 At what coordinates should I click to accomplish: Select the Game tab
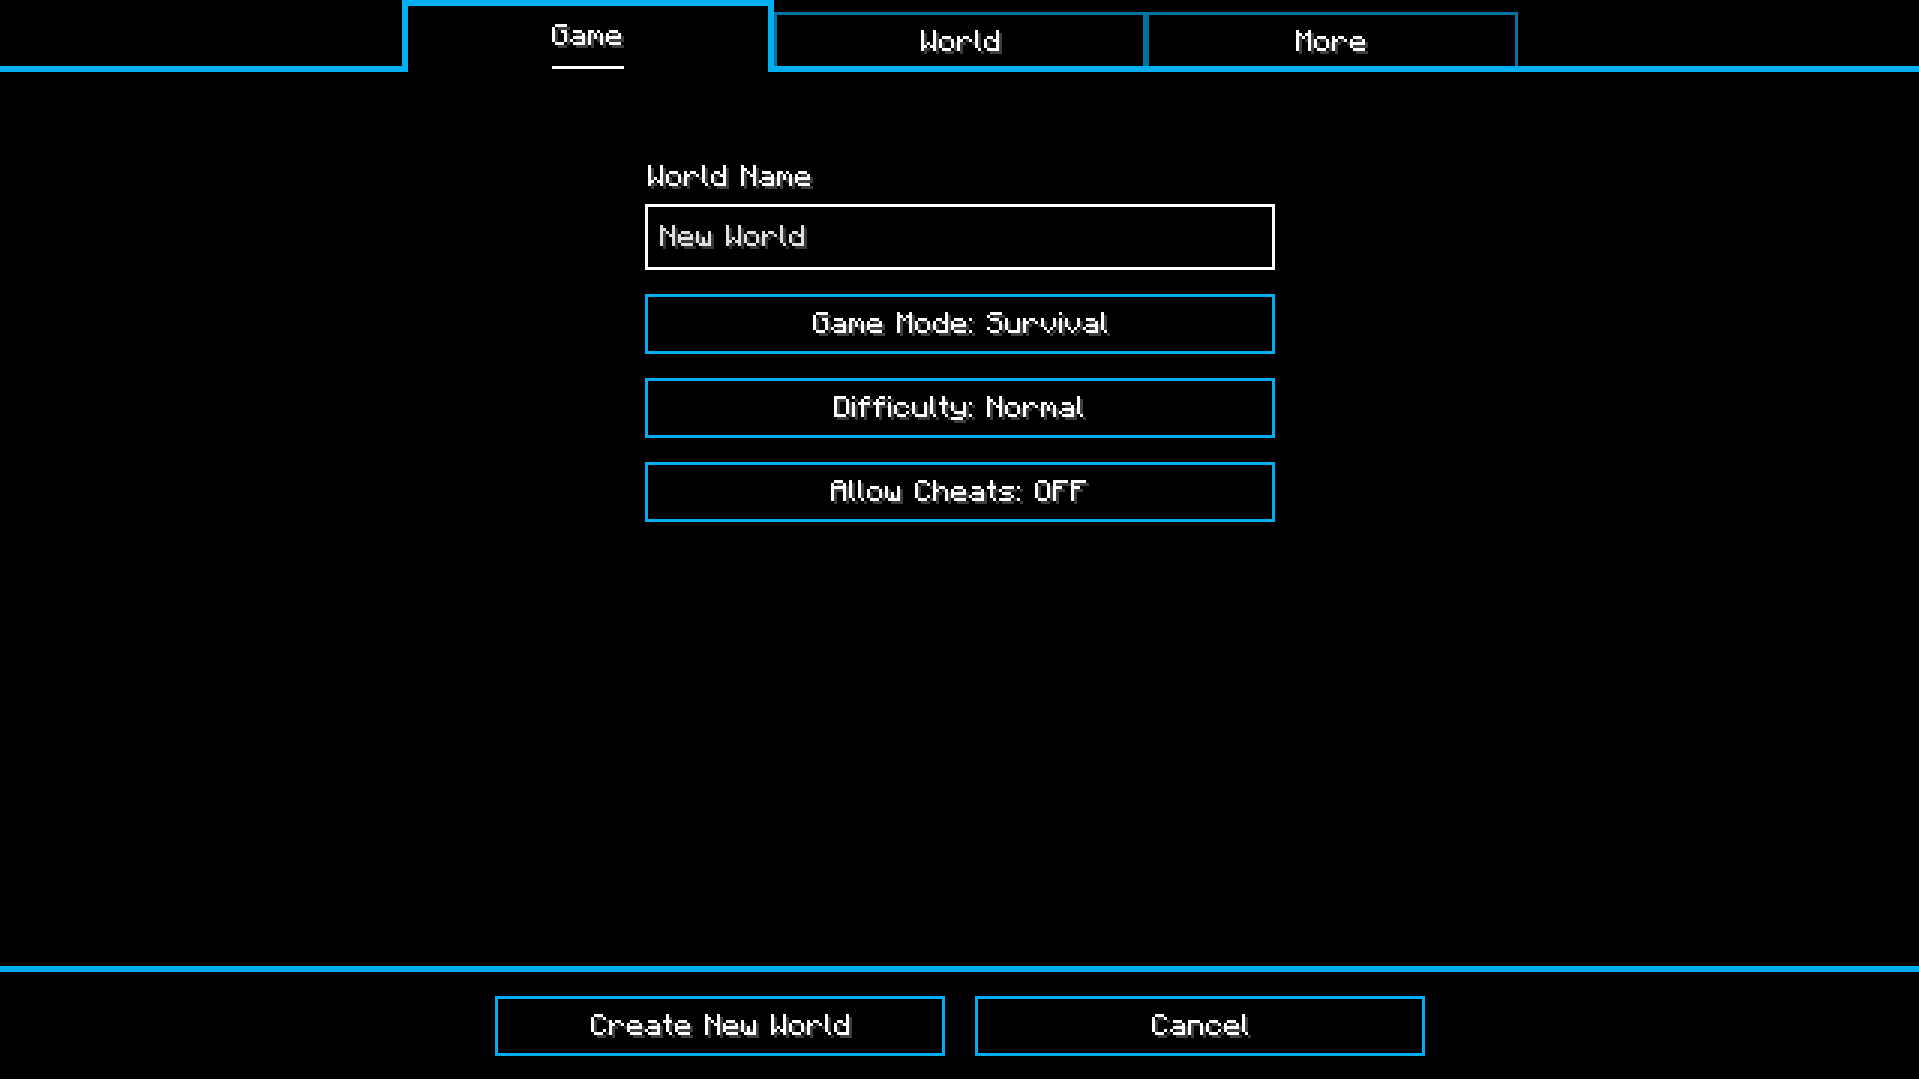pyautogui.click(x=587, y=37)
